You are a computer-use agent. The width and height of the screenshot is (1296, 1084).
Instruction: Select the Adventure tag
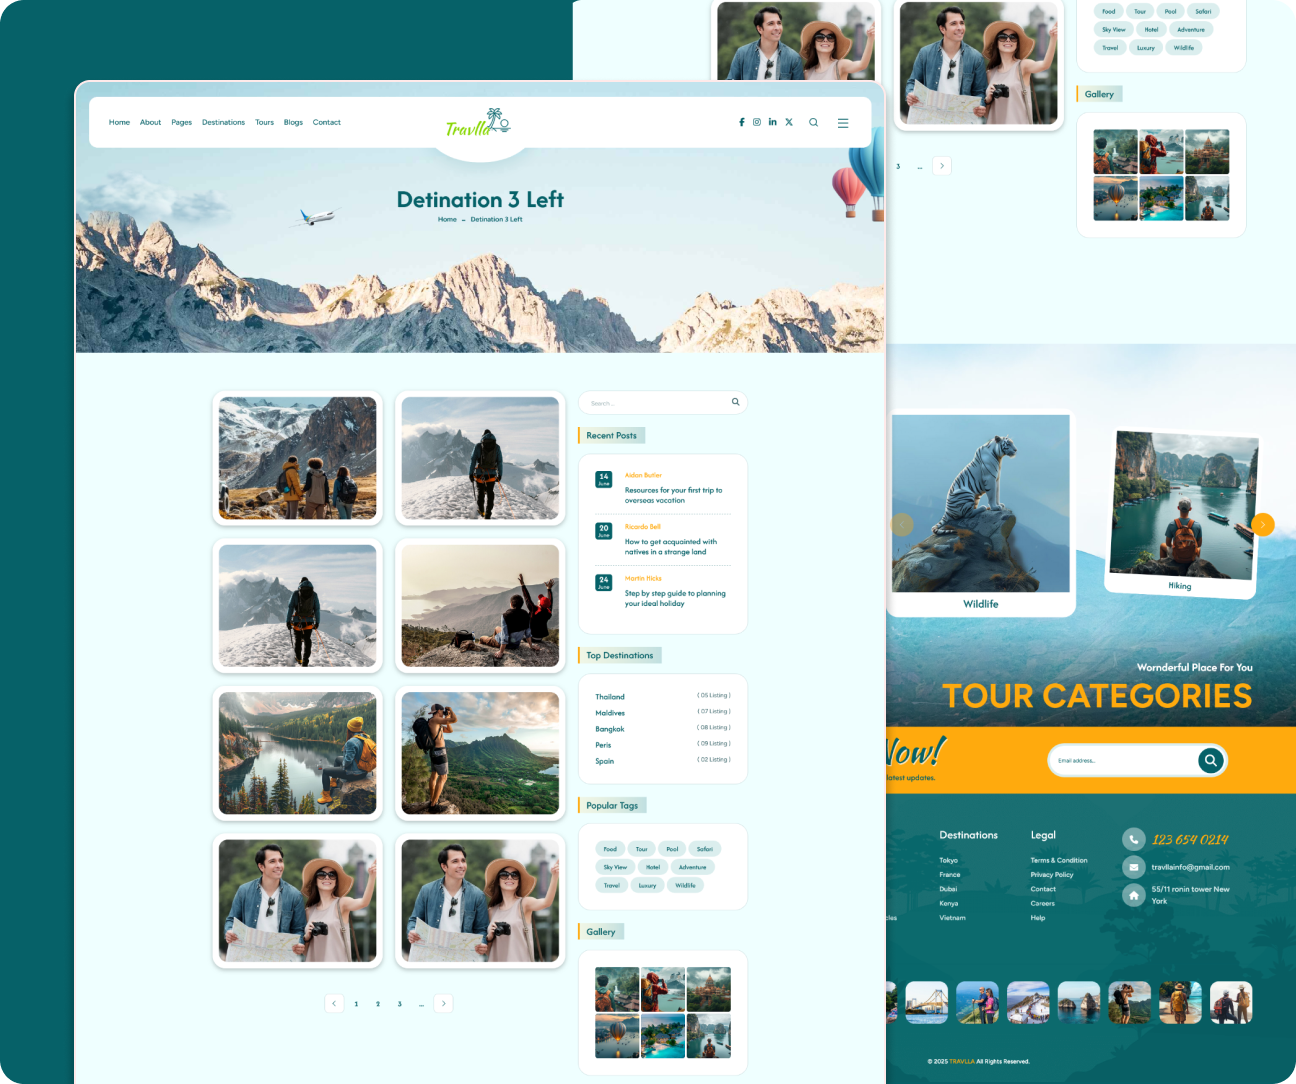(x=692, y=867)
